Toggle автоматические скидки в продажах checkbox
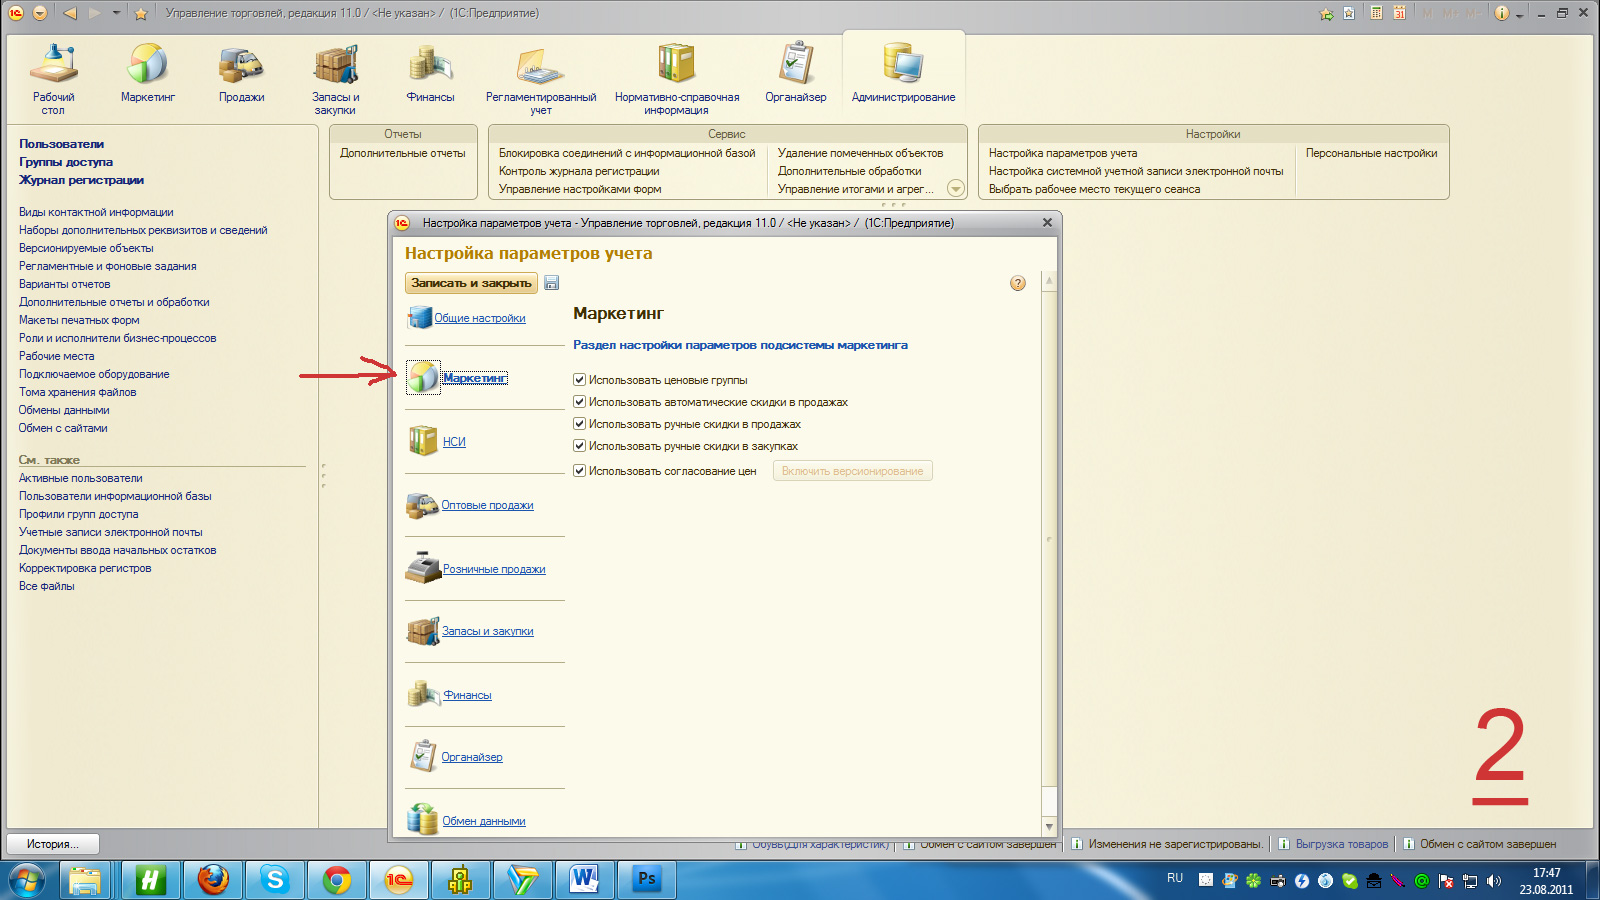 tap(579, 402)
